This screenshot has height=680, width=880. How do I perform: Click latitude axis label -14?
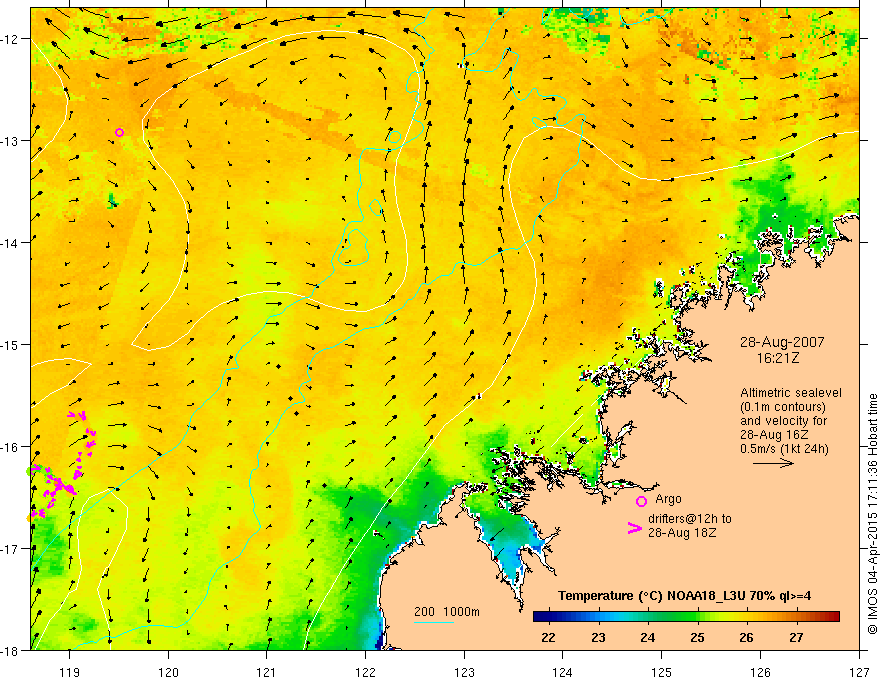10,243
